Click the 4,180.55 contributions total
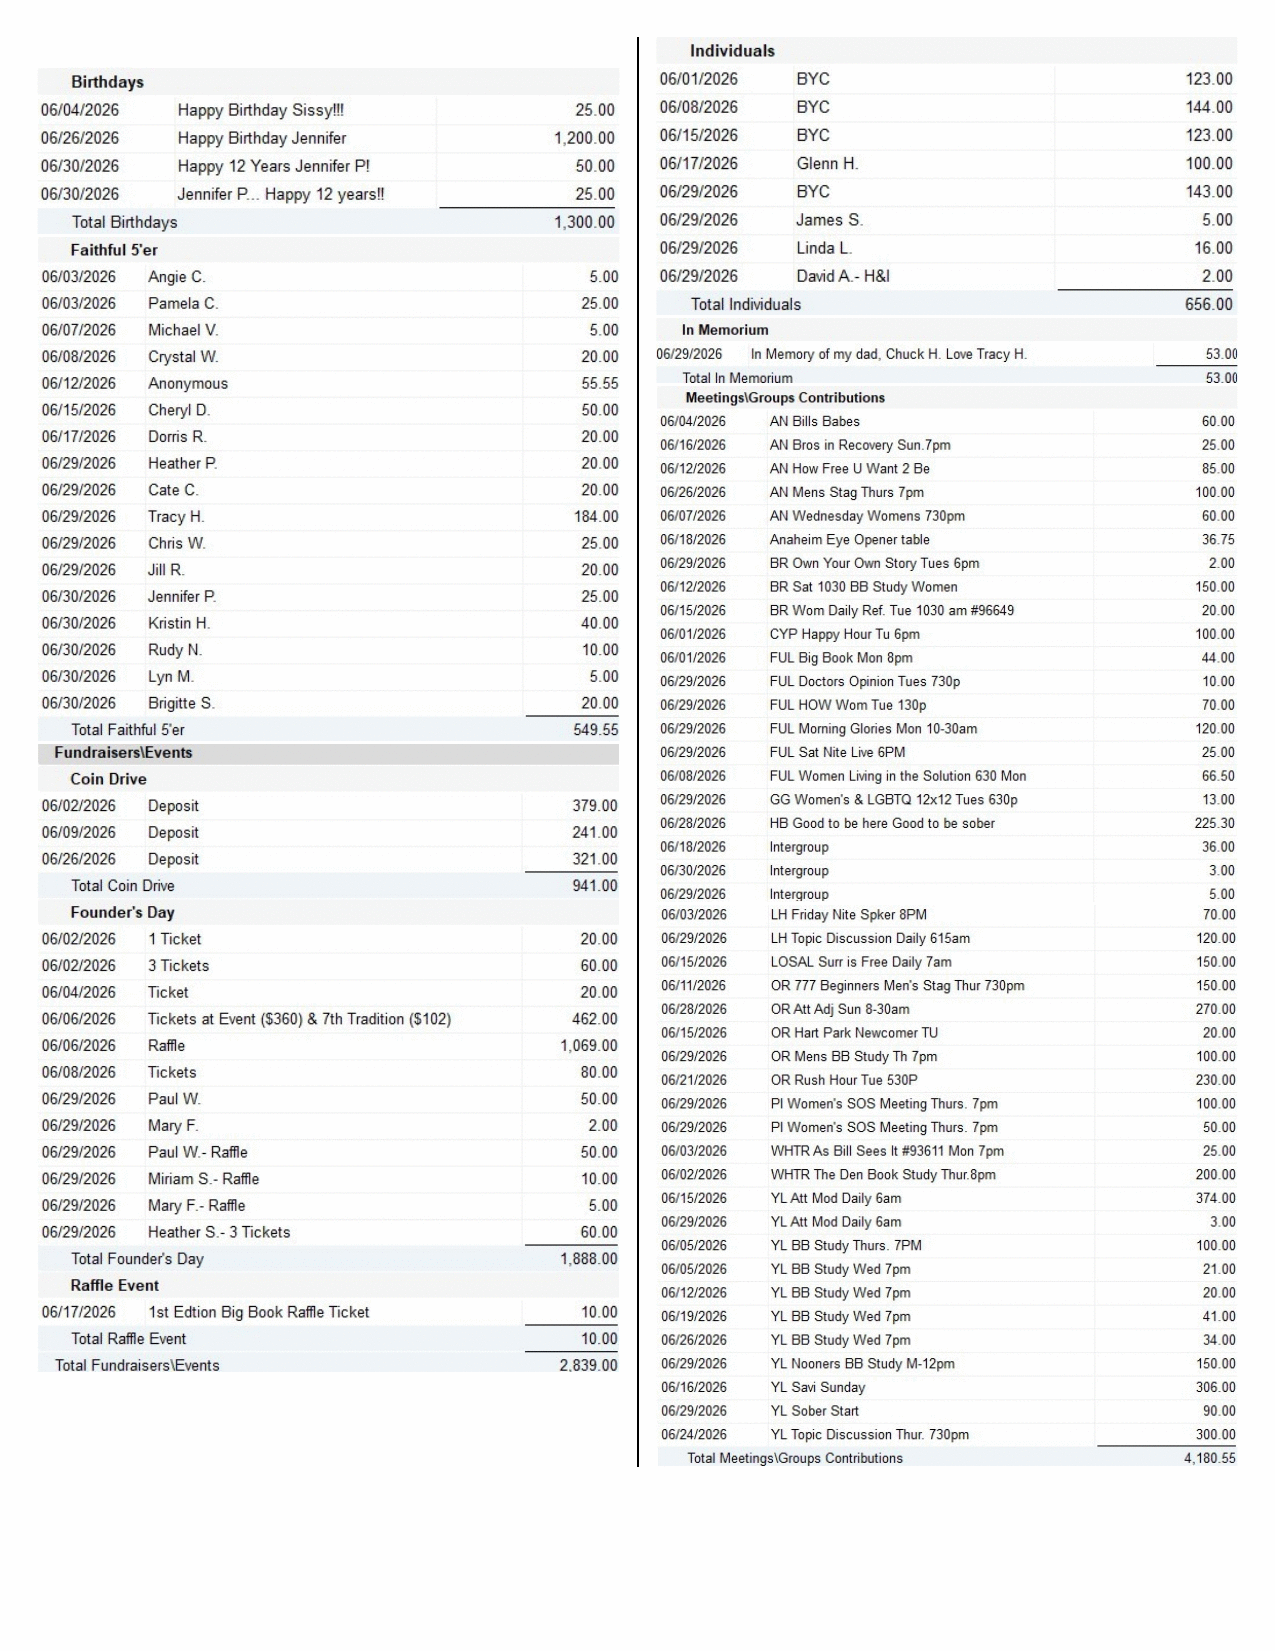1275x1651 pixels. 1210,1459
